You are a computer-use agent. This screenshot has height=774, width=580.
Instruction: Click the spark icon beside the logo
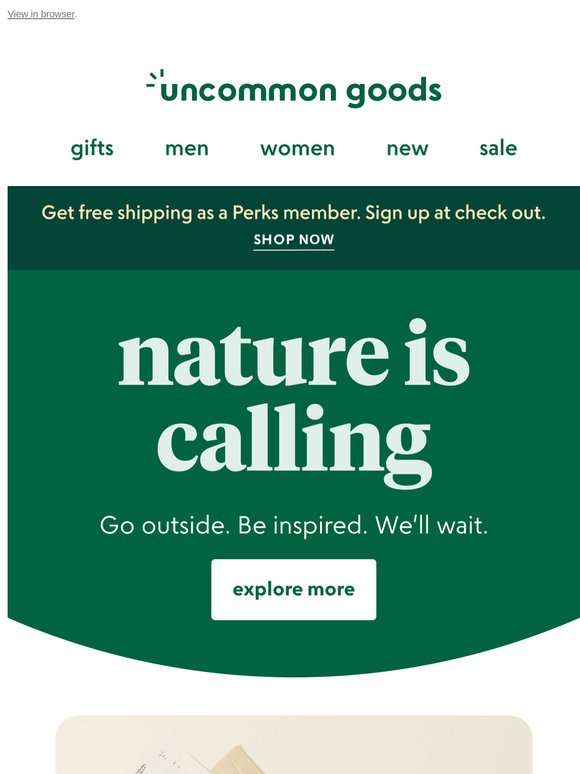point(155,78)
